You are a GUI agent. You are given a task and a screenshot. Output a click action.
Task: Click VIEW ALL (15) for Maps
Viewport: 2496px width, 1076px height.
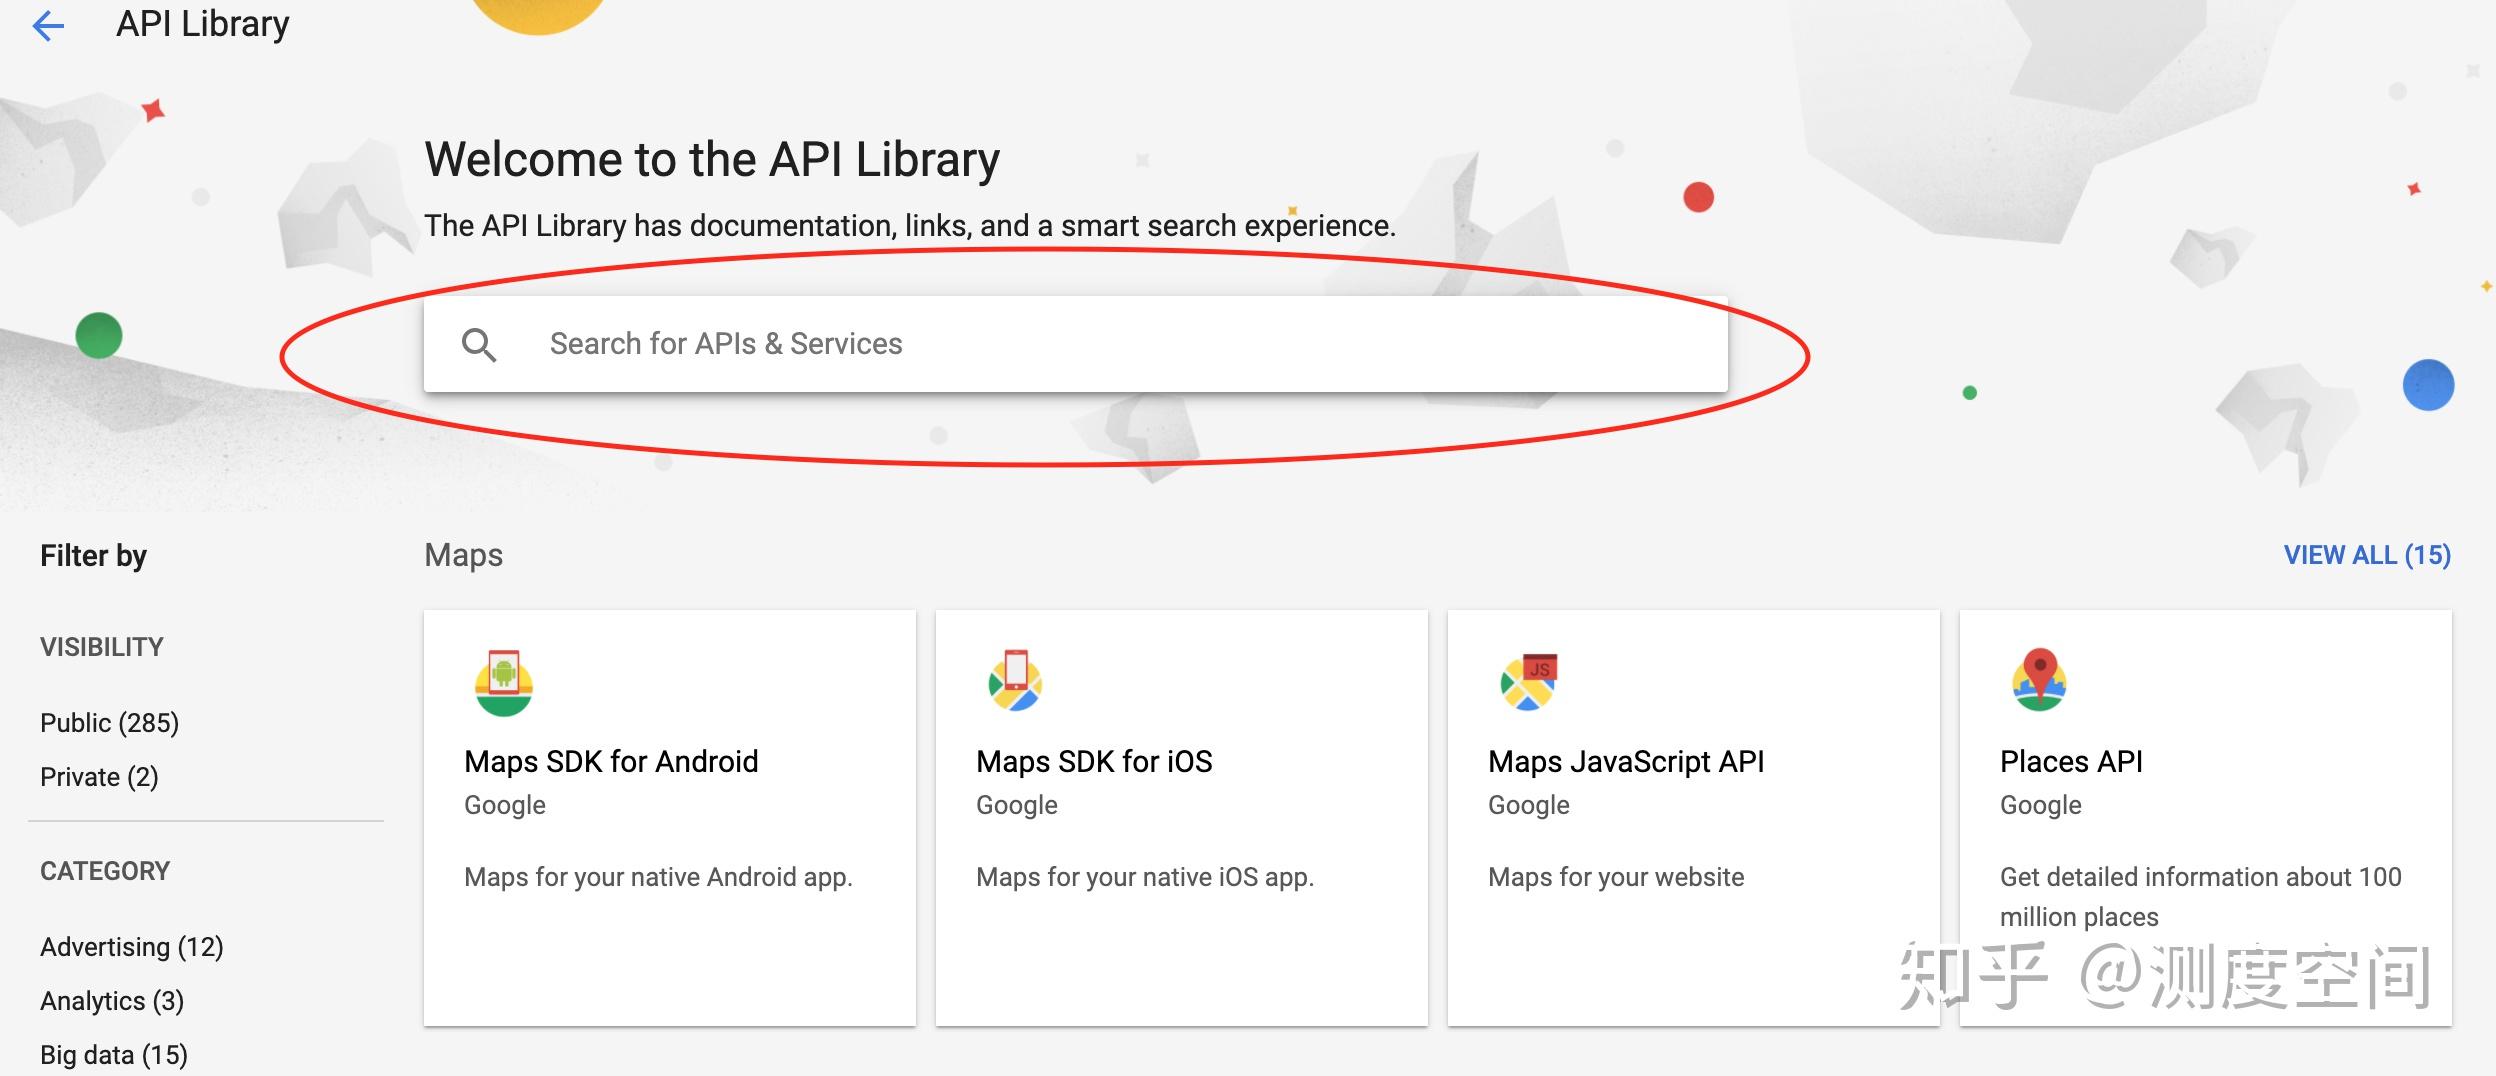point(2365,555)
